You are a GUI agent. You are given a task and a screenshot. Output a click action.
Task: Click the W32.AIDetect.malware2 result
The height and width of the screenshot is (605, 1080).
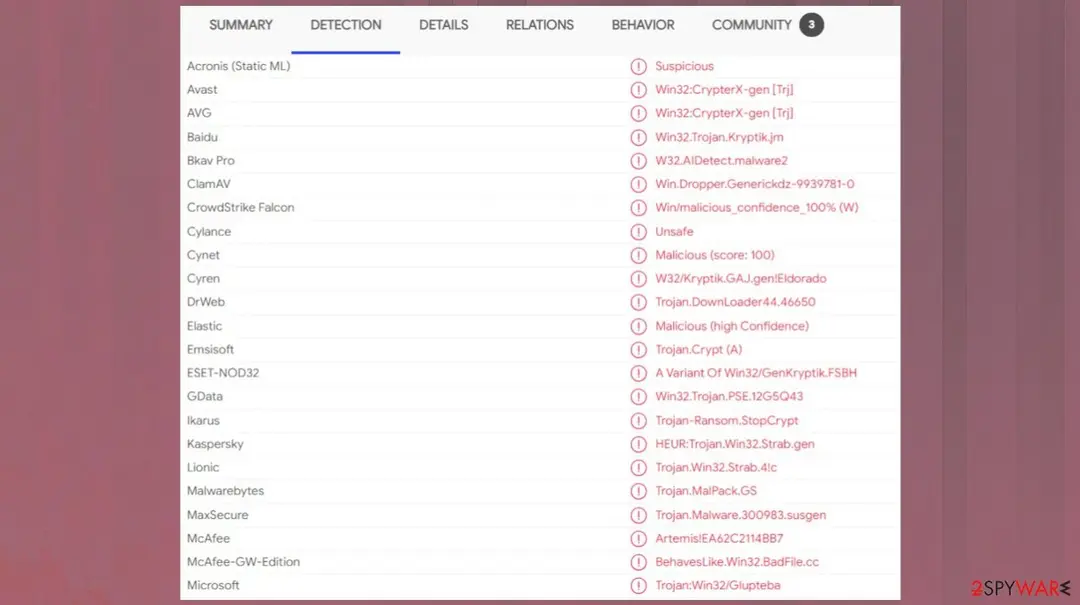pos(721,161)
